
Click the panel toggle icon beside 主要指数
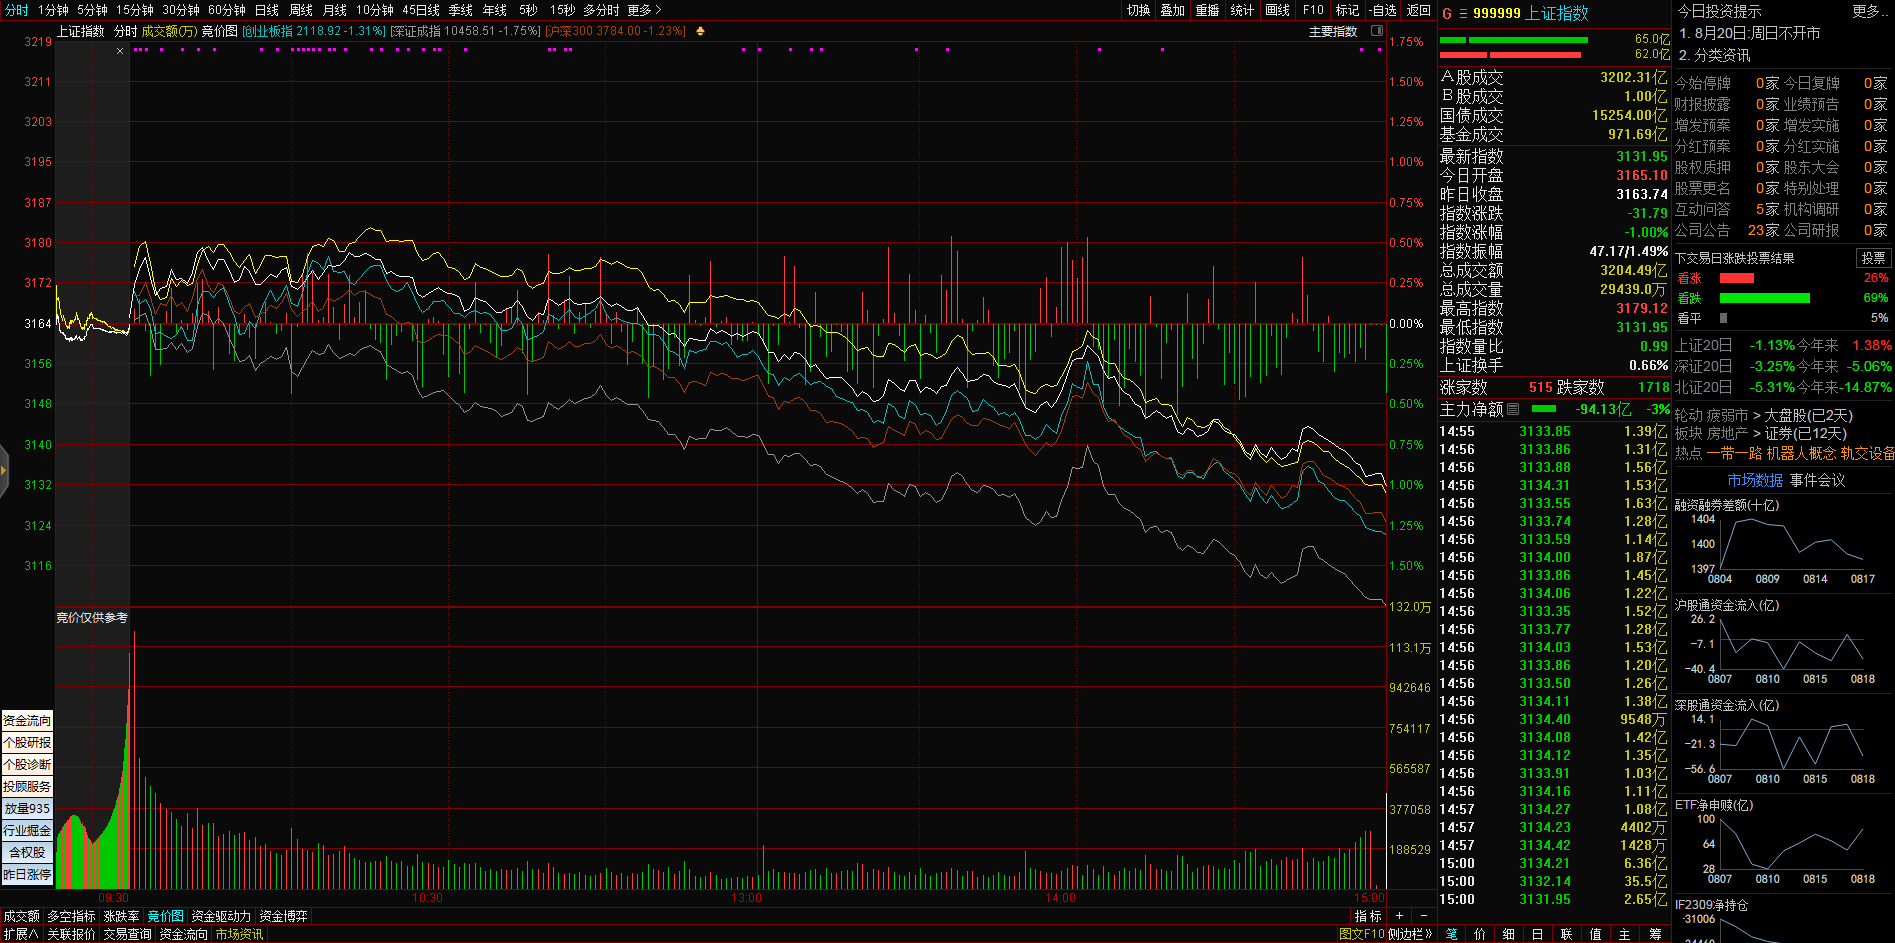(1376, 31)
